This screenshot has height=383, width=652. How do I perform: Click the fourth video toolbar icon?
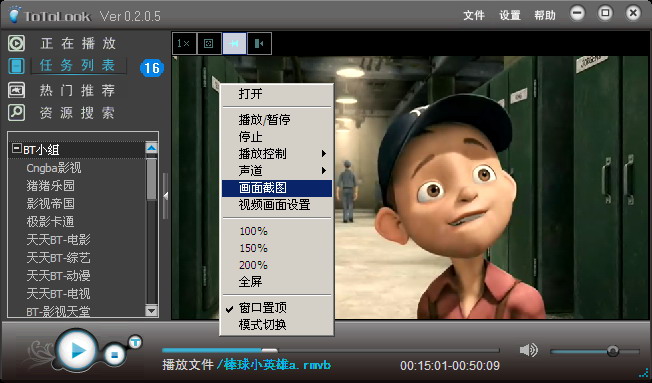click(x=259, y=43)
